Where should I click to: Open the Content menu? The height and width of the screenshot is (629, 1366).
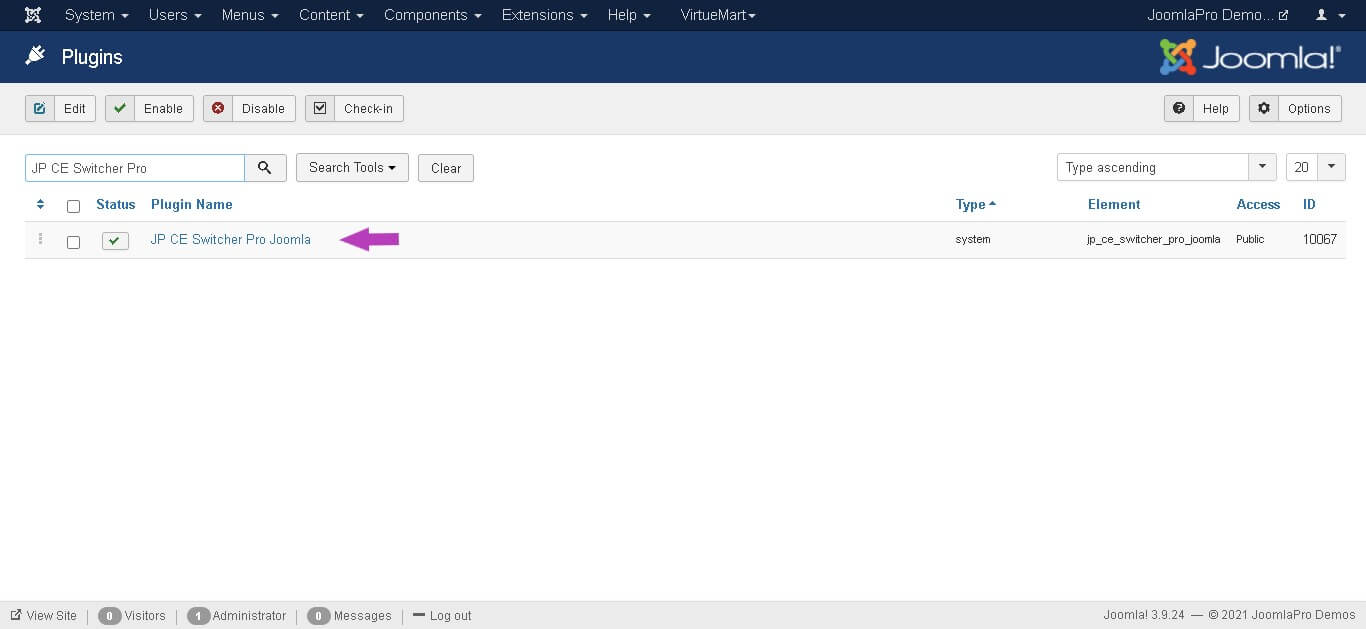(x=331, y=15)
